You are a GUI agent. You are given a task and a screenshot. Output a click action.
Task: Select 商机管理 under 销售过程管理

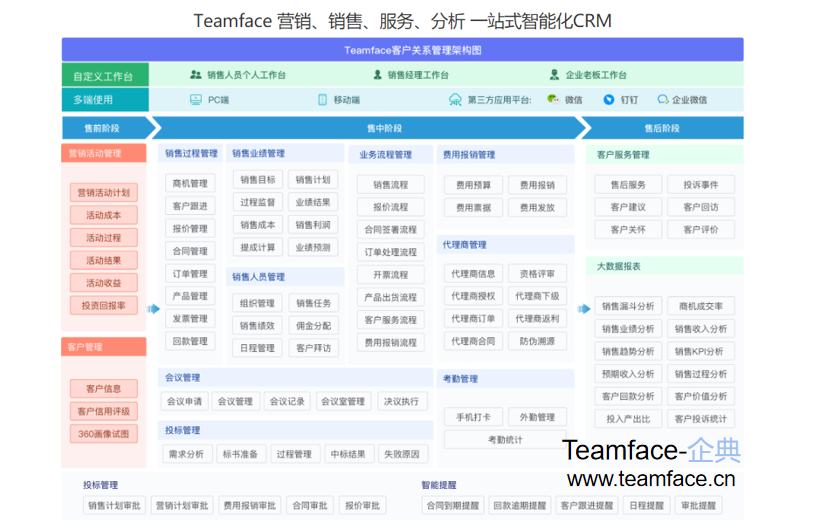click(190, 183)
